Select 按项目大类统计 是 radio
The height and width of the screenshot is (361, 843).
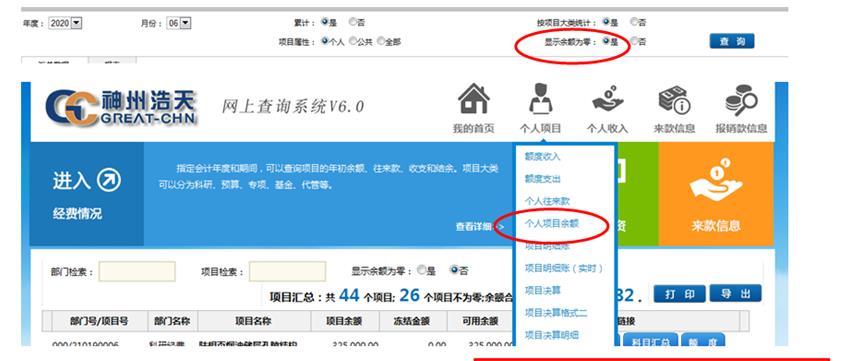coord(606,22)
